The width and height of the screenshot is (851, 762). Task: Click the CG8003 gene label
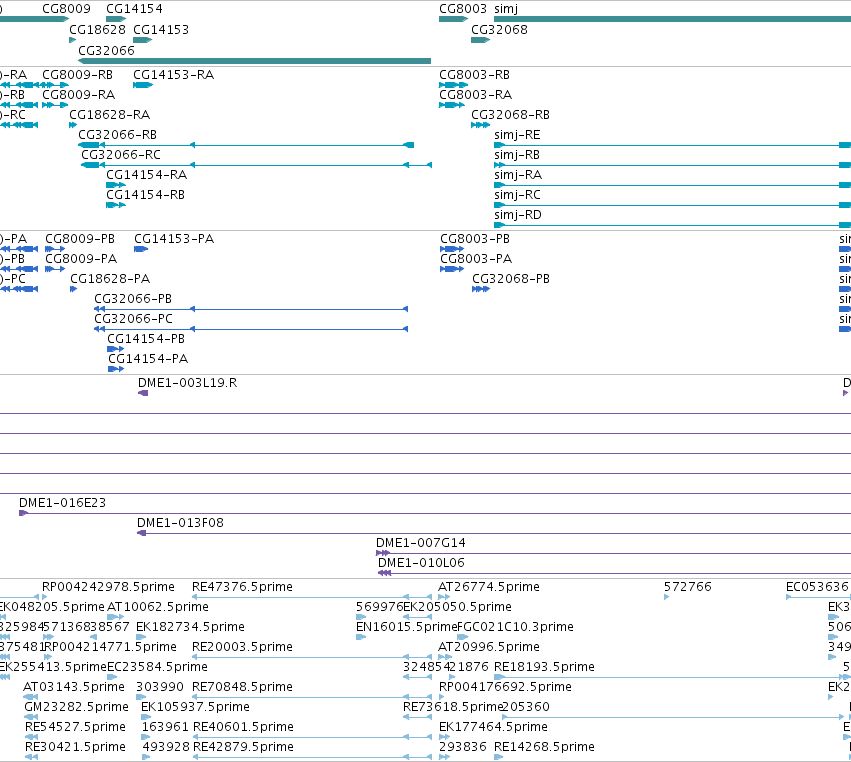[463, 9]
